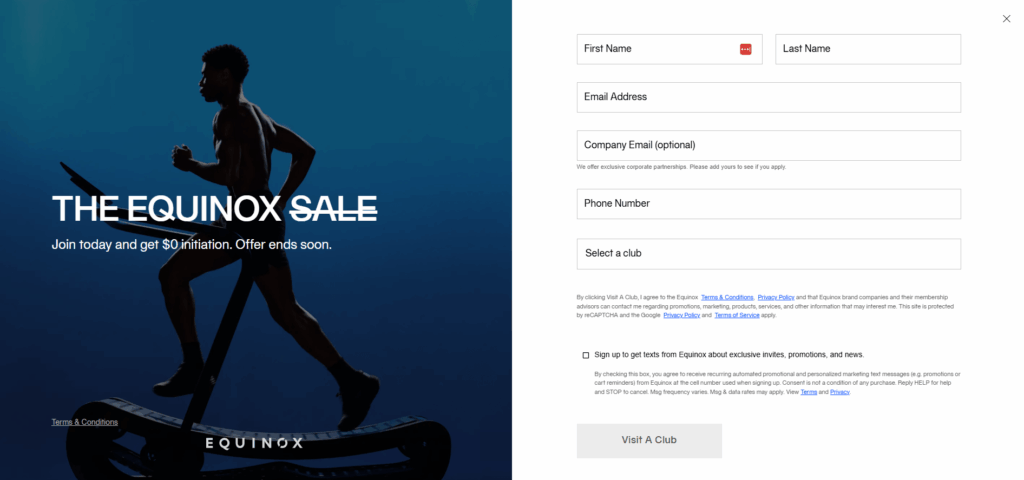Click the Phone Number input
This screenshot has width=1024, height=480.
769,204
